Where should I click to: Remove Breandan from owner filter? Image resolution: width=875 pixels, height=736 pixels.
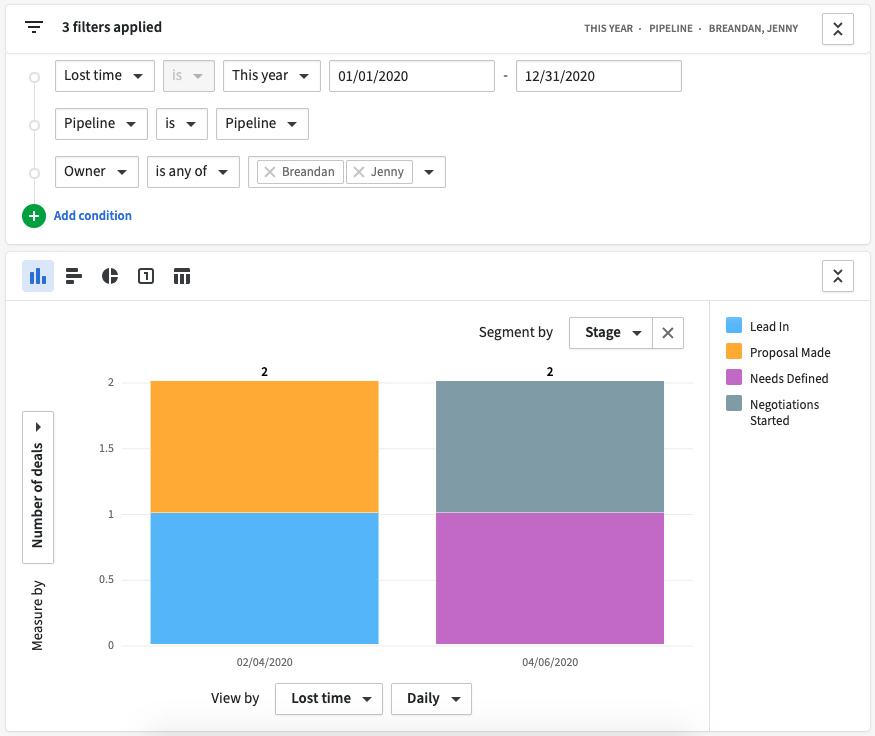pos(270,172)
